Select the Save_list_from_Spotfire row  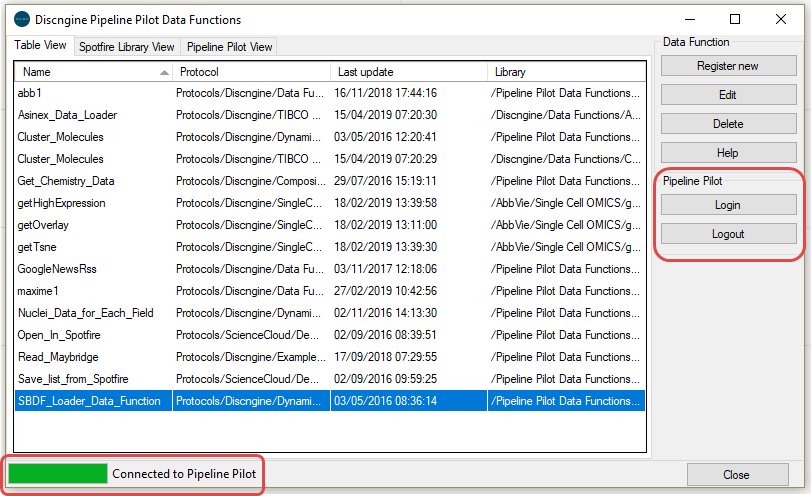[330, 379]
